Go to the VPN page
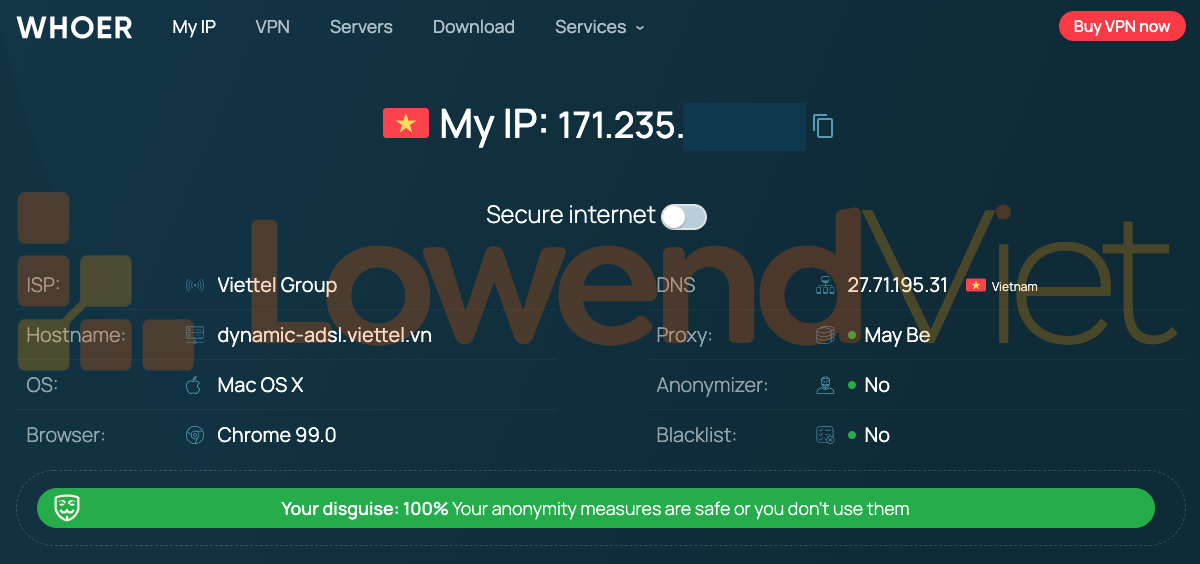The width and height of the screenshot is (1200, 564). point(272,27)
